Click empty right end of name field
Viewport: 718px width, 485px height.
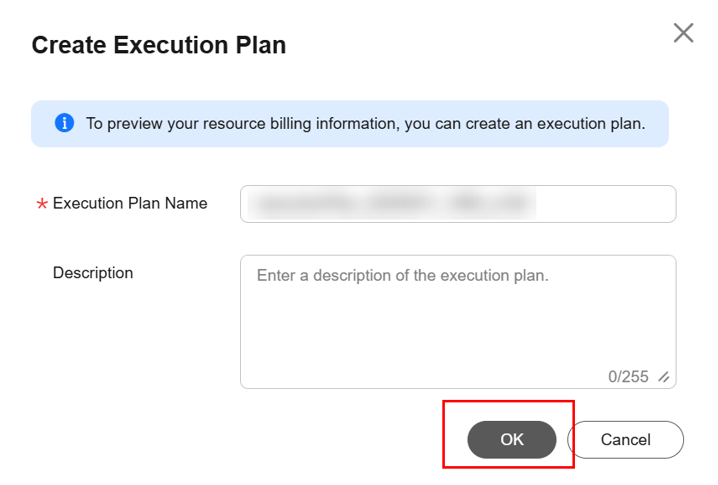tap(610, 204)
